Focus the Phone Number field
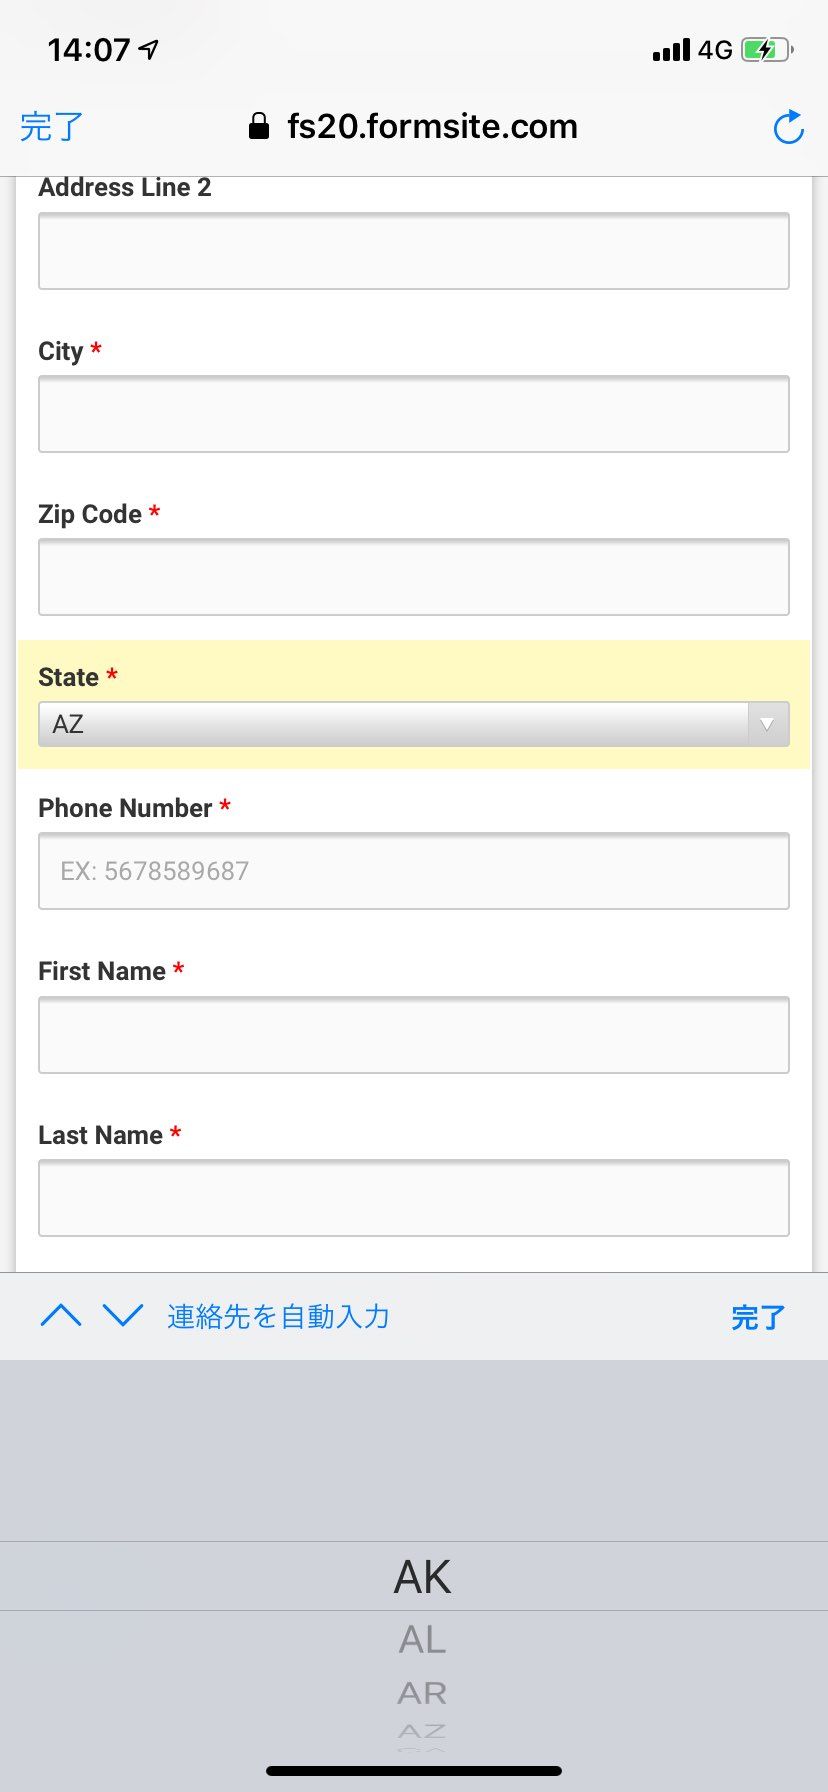The height and width of the screenshot is (1792, 828). pos(414,871)
